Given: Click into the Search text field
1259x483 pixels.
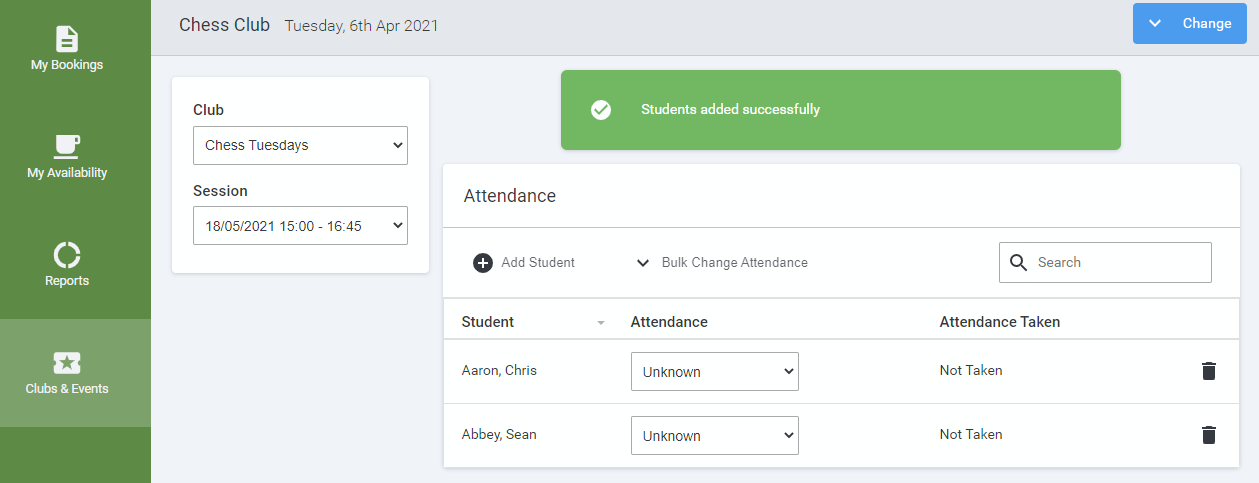Looking at the screenshot, I should click(x=1118, y=263).
